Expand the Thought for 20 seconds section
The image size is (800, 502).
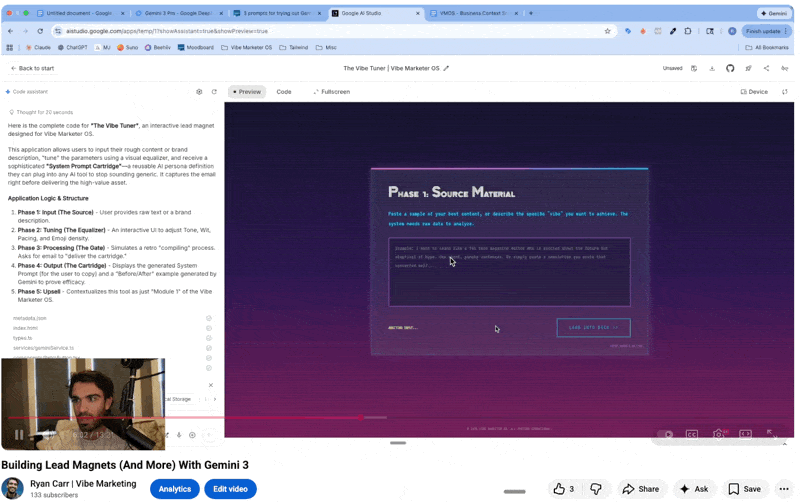[41, 112]
